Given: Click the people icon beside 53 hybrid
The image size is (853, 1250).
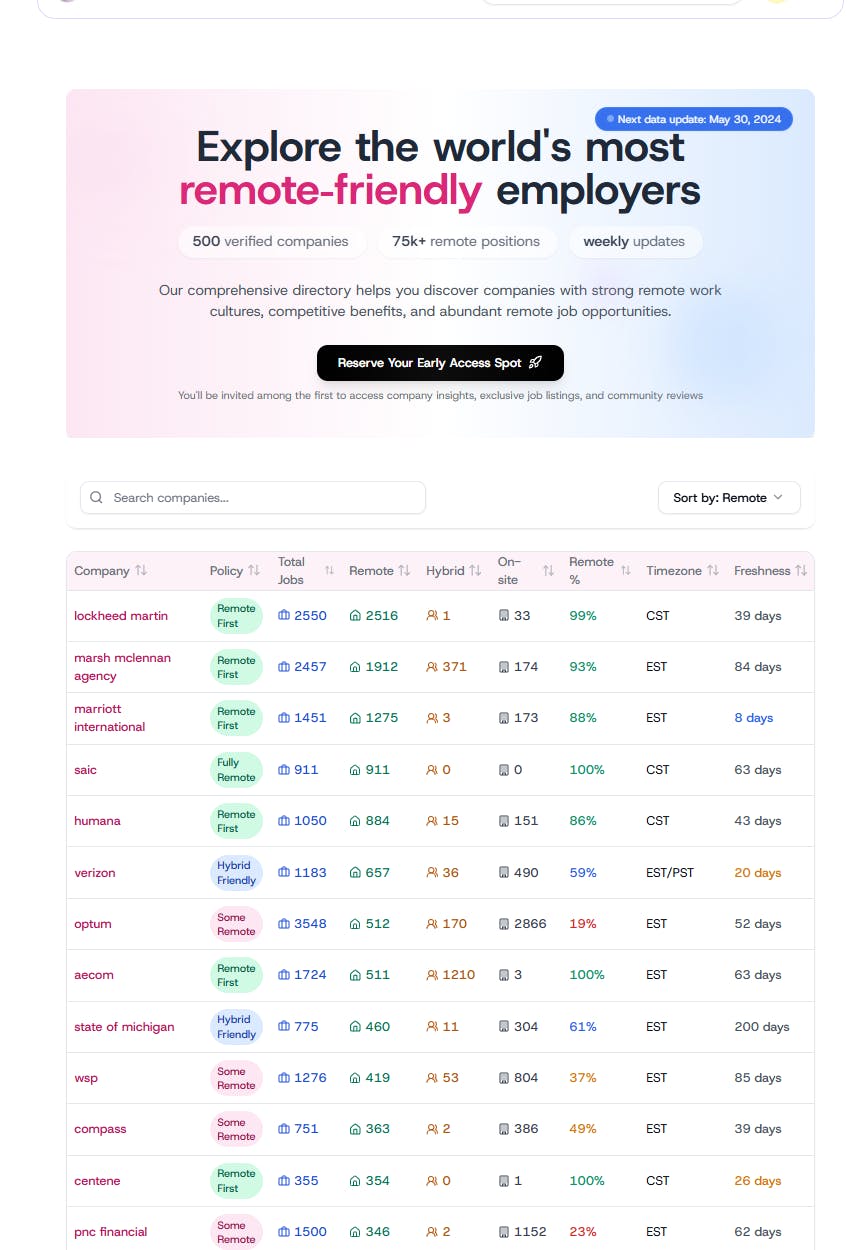Looking at the screenshot, I should point(432,1078).
